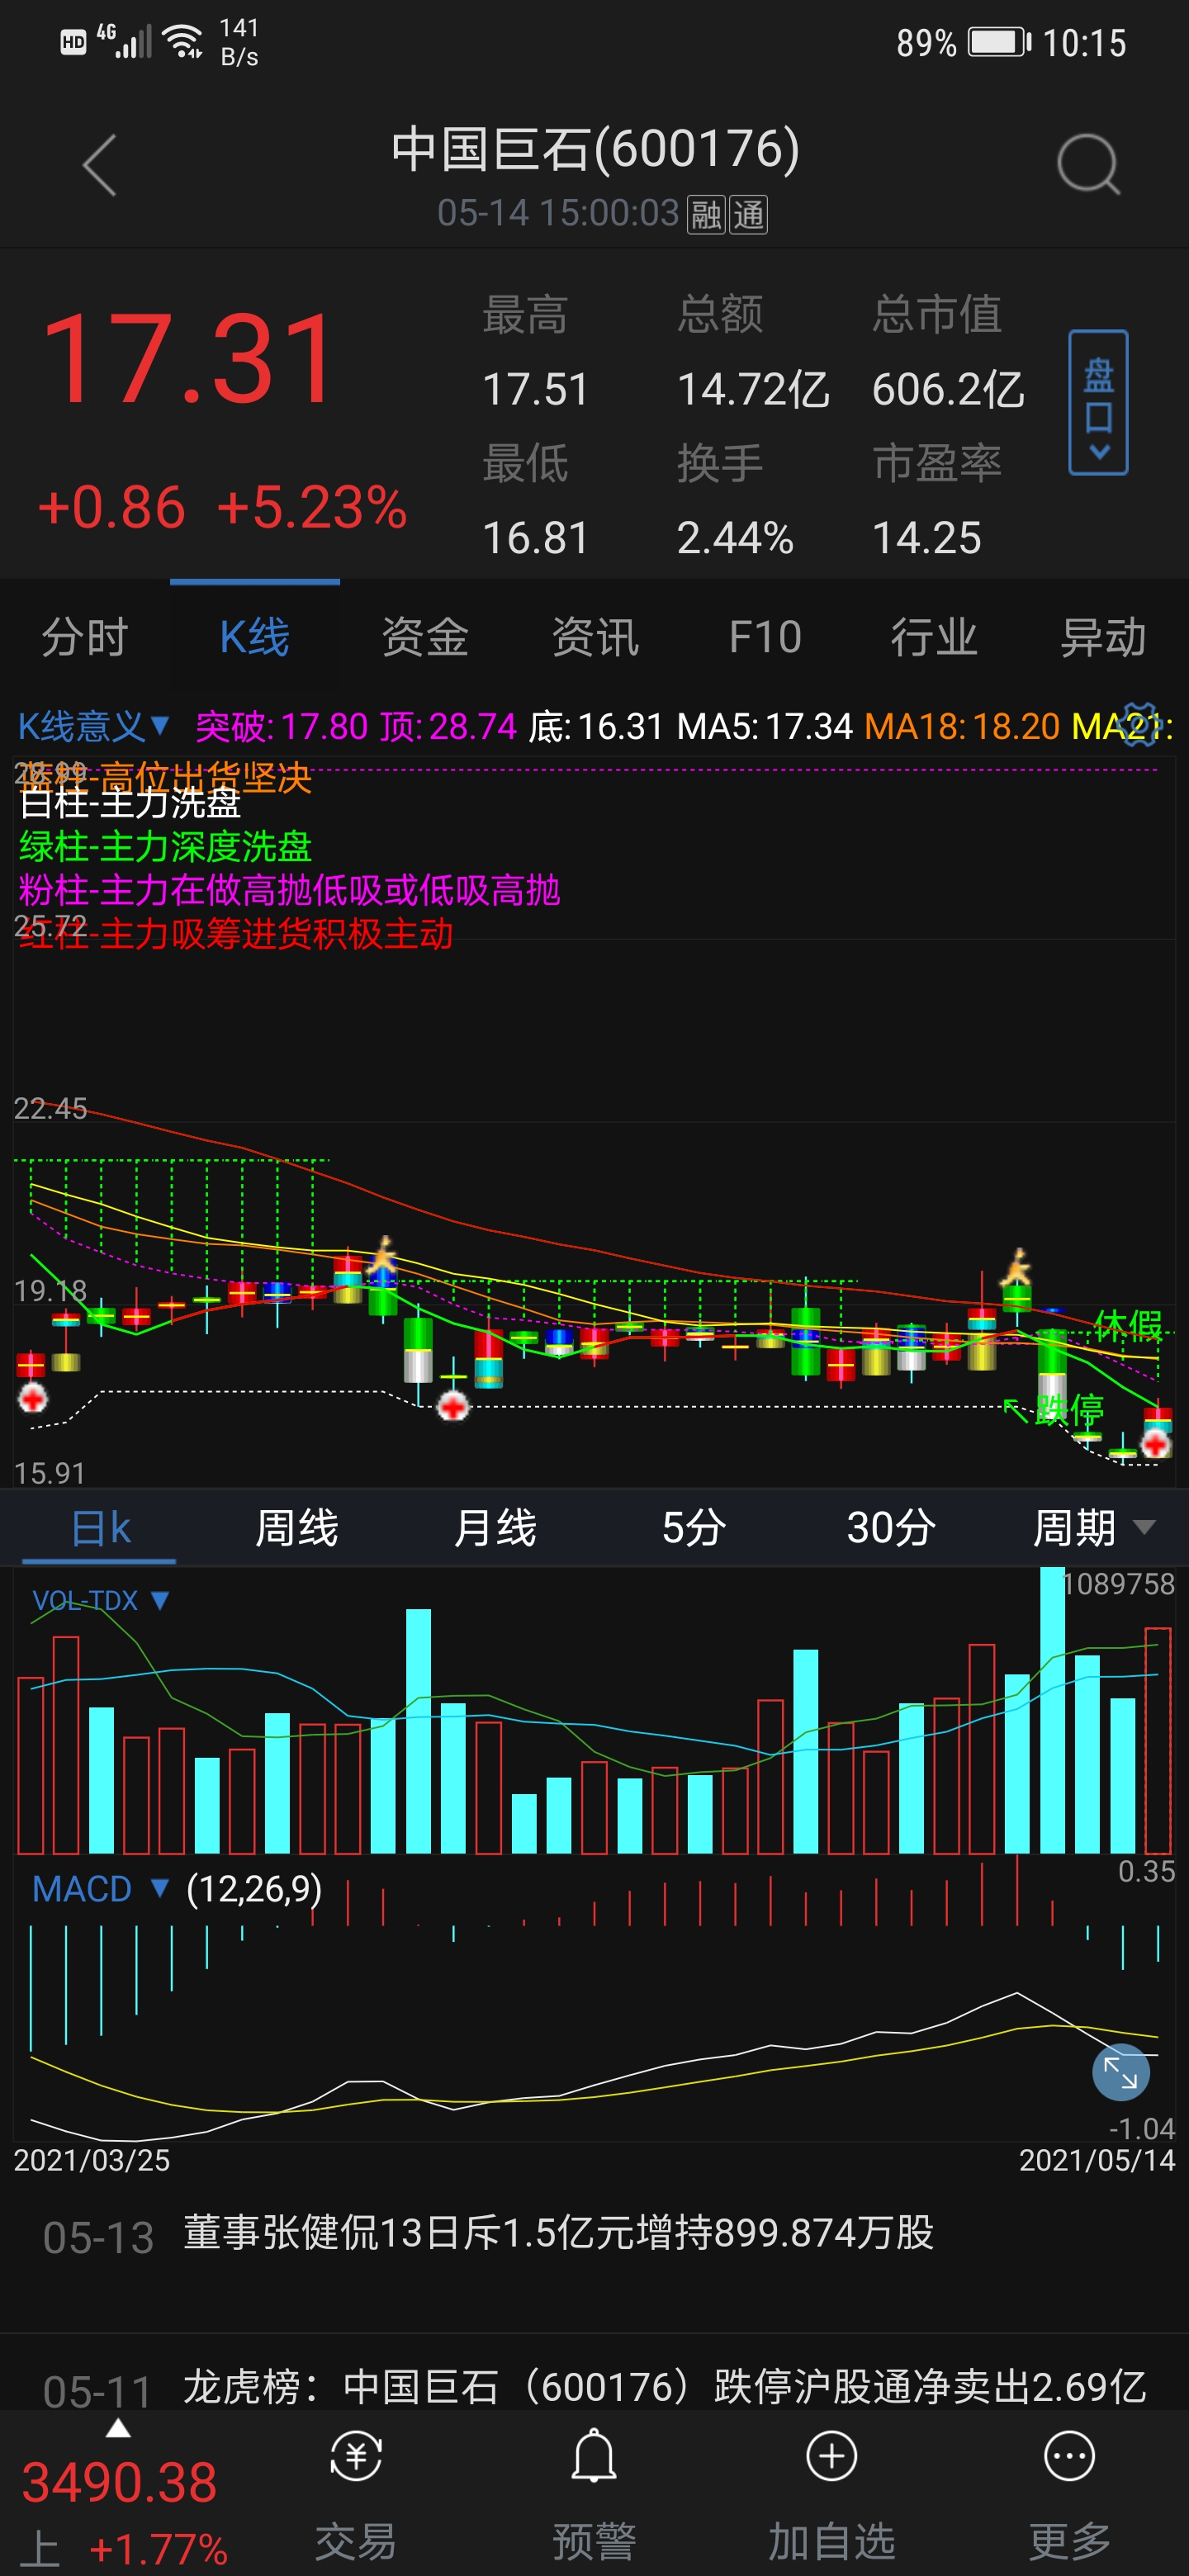This screenshot has height=2576, width=1189.
Task: Select the 日k period tab
Action: pyautogui.click(x=100, y=1528)
